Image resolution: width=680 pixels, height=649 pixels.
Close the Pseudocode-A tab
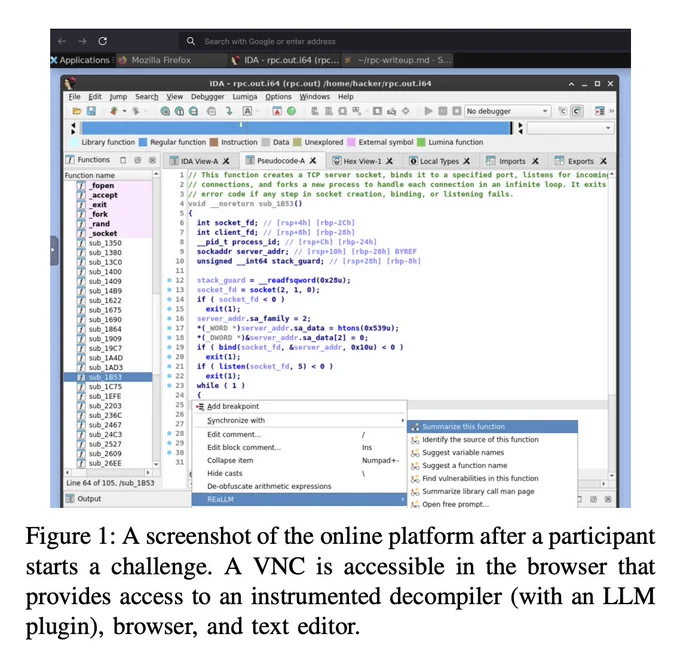tap(313, 161)
